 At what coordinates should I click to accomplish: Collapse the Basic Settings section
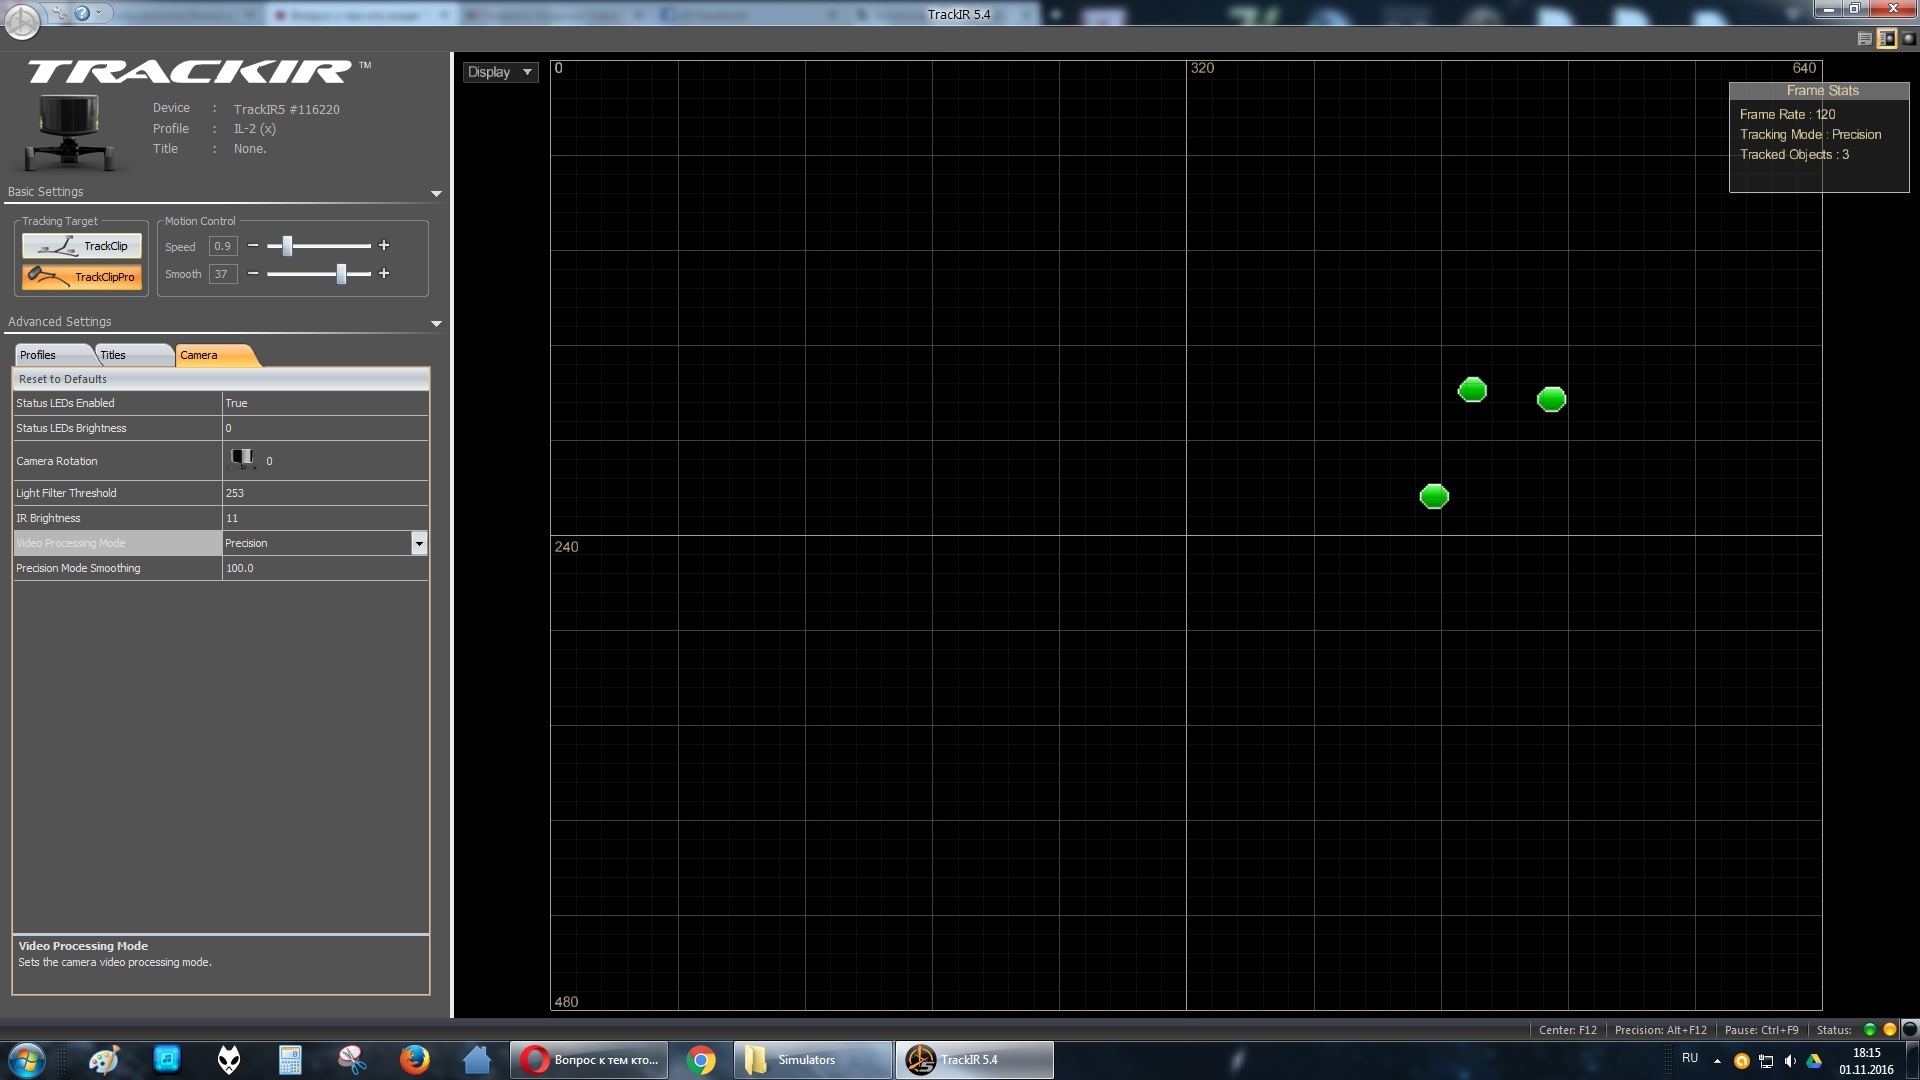pos(436,193)
